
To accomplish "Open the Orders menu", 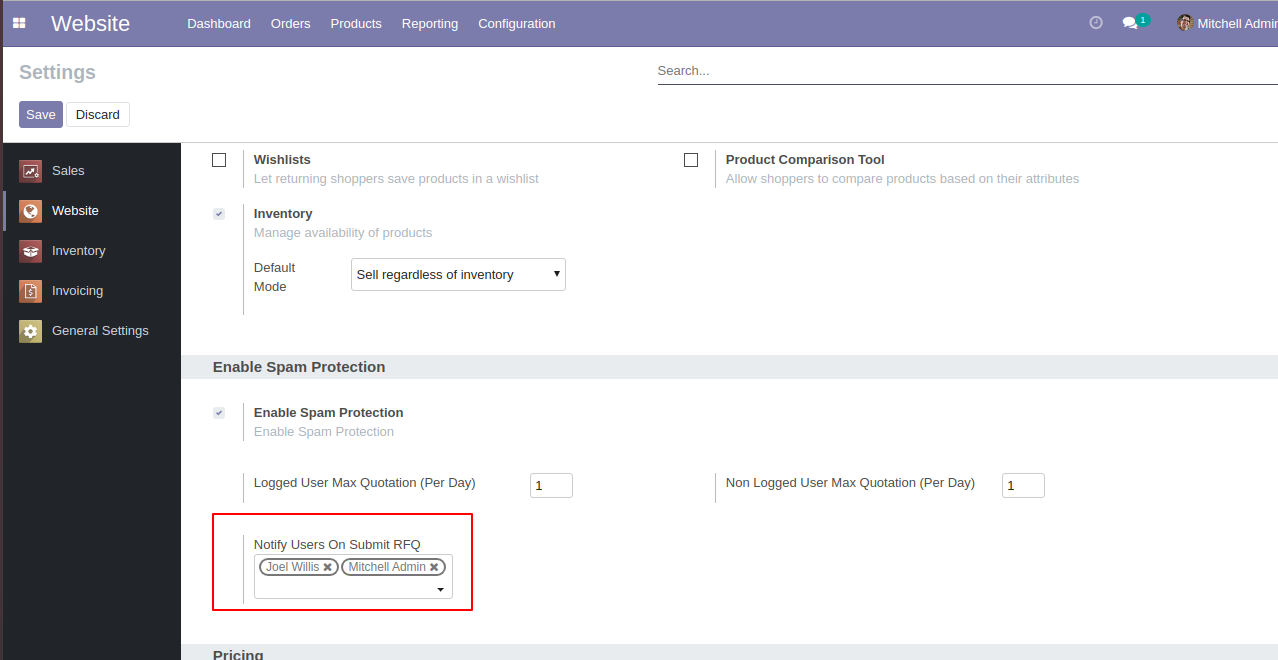I will pyautogui.click(x=291, y=23).
